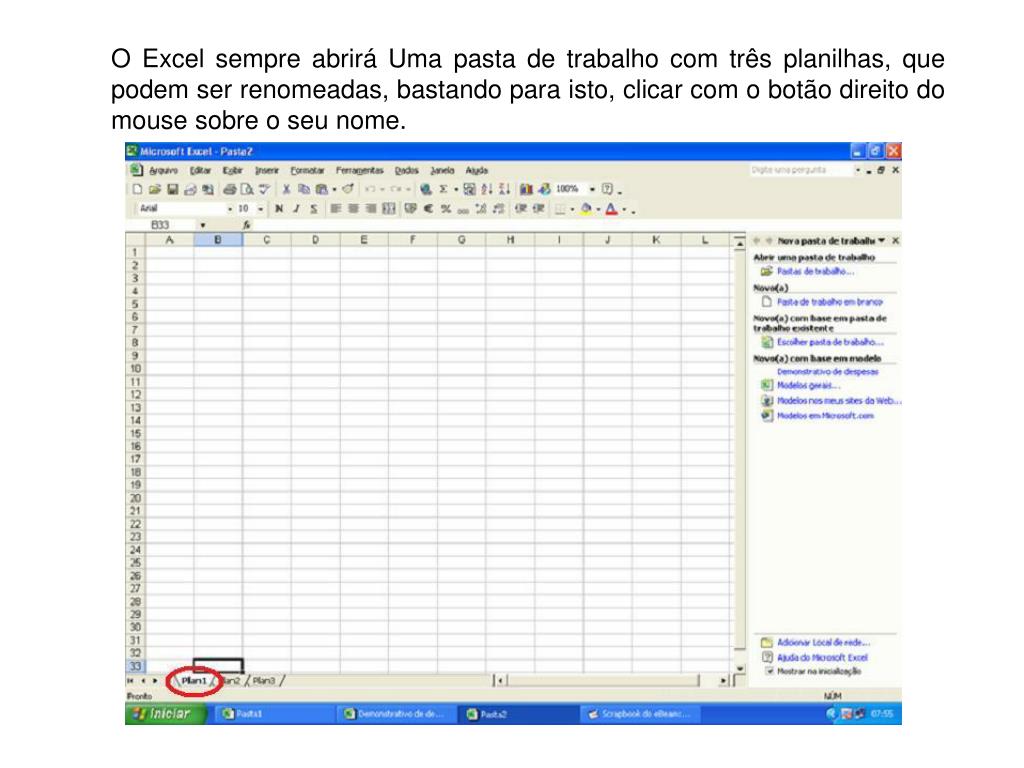Click the Save diskette toolbar icon
Viewport: 1024px width, 768px height.
click(172, 189)
